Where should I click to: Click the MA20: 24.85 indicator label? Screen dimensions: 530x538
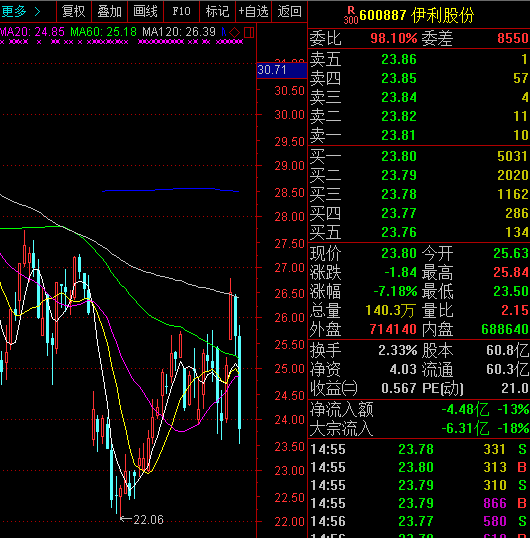tap(32, 32)
